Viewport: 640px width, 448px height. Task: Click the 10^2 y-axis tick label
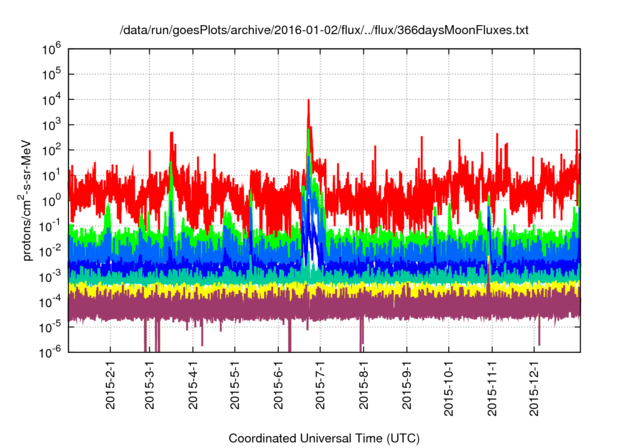pyautogui.click(x=51, y=150)
